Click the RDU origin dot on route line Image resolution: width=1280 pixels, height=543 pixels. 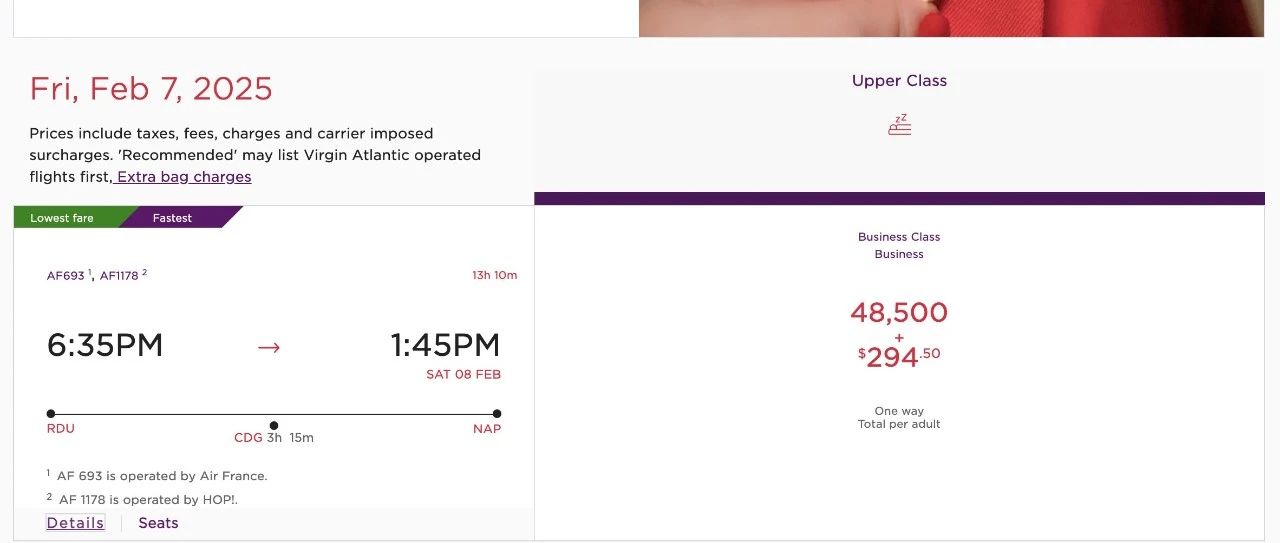point(51,413)
